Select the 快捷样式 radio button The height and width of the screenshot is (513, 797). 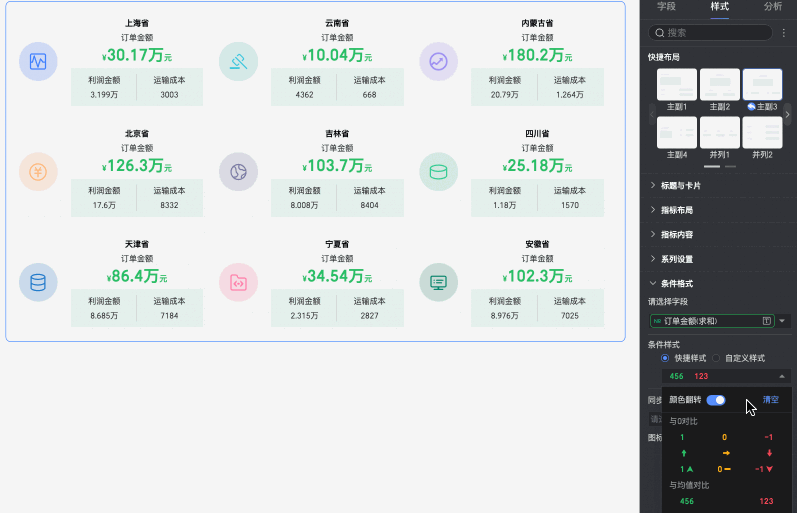coord(665,358)
